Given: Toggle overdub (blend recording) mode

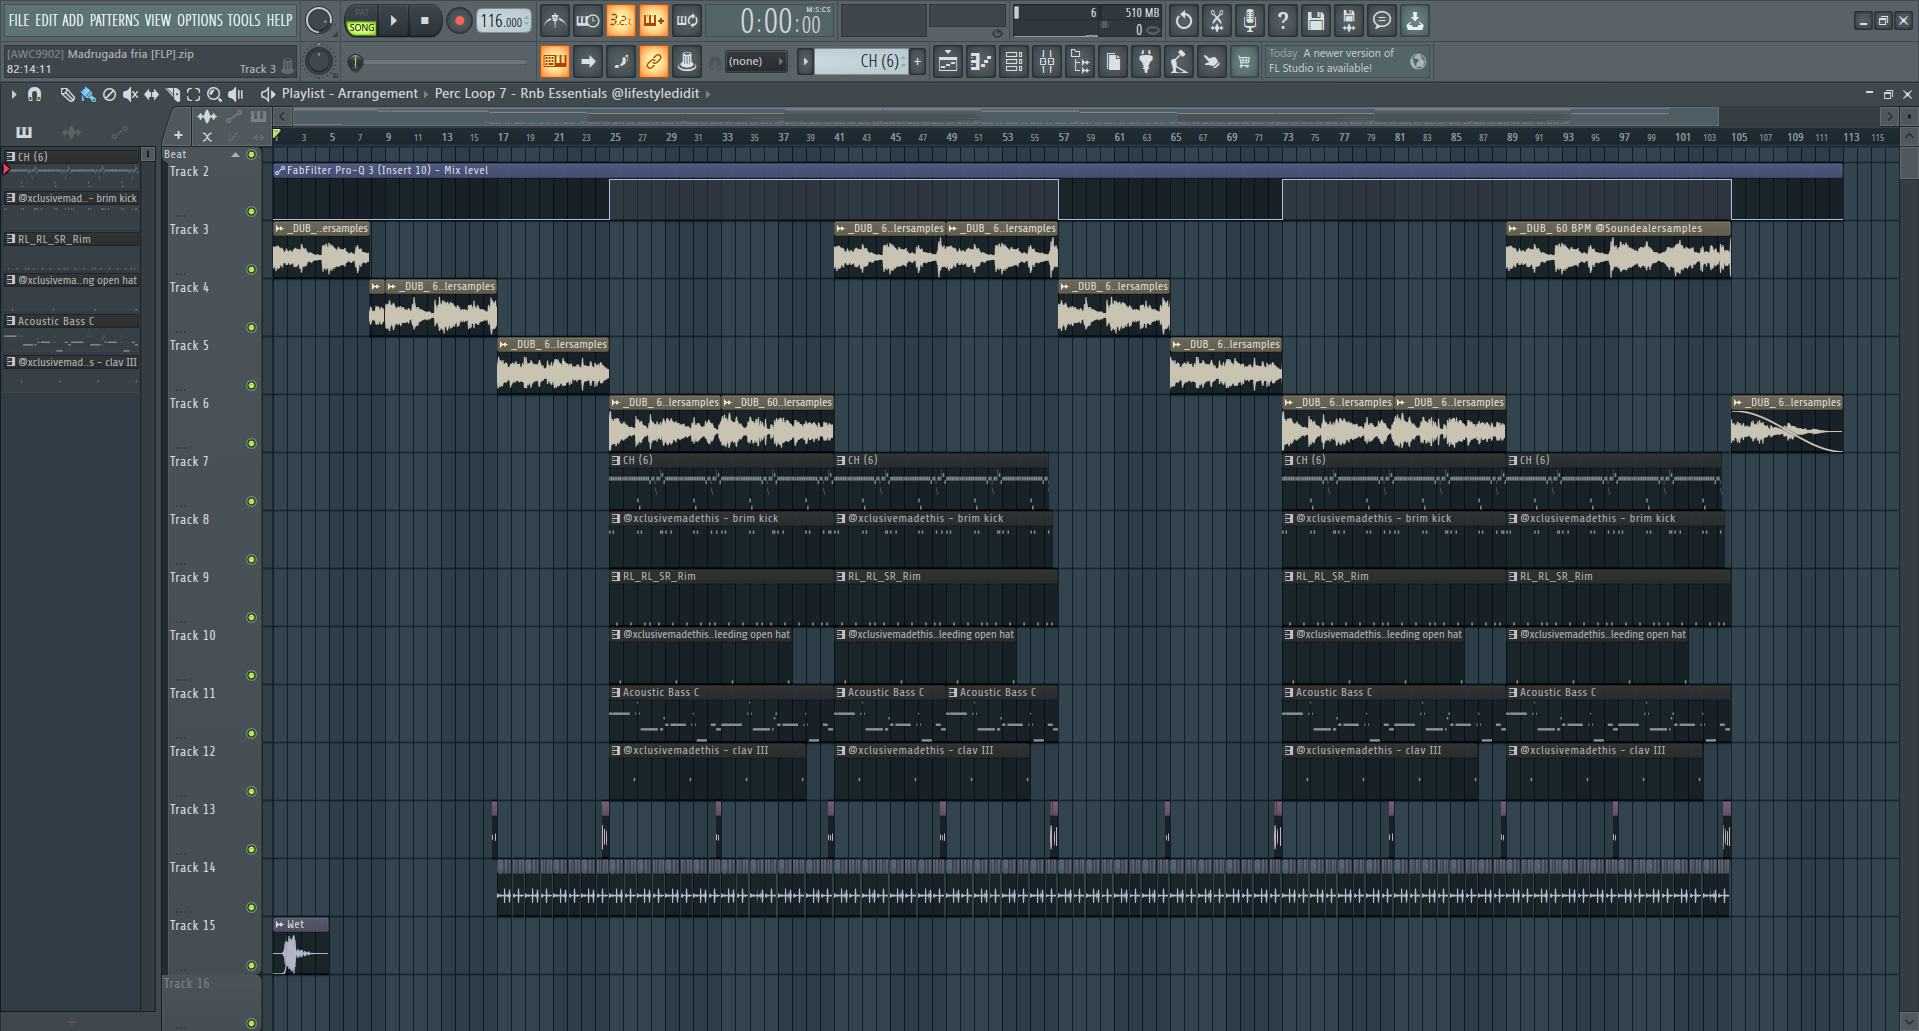Looking at the screenshot, I should 654,20.
